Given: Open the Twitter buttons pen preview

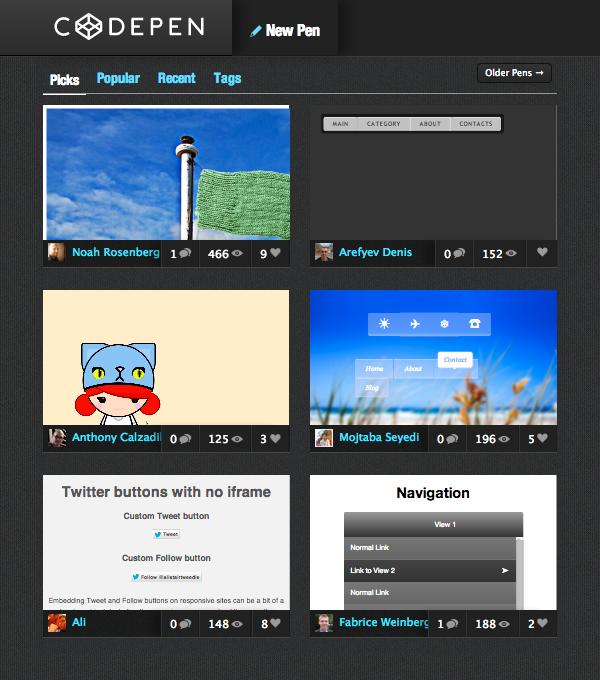Looking at the screenshot, I should [166, 543].
